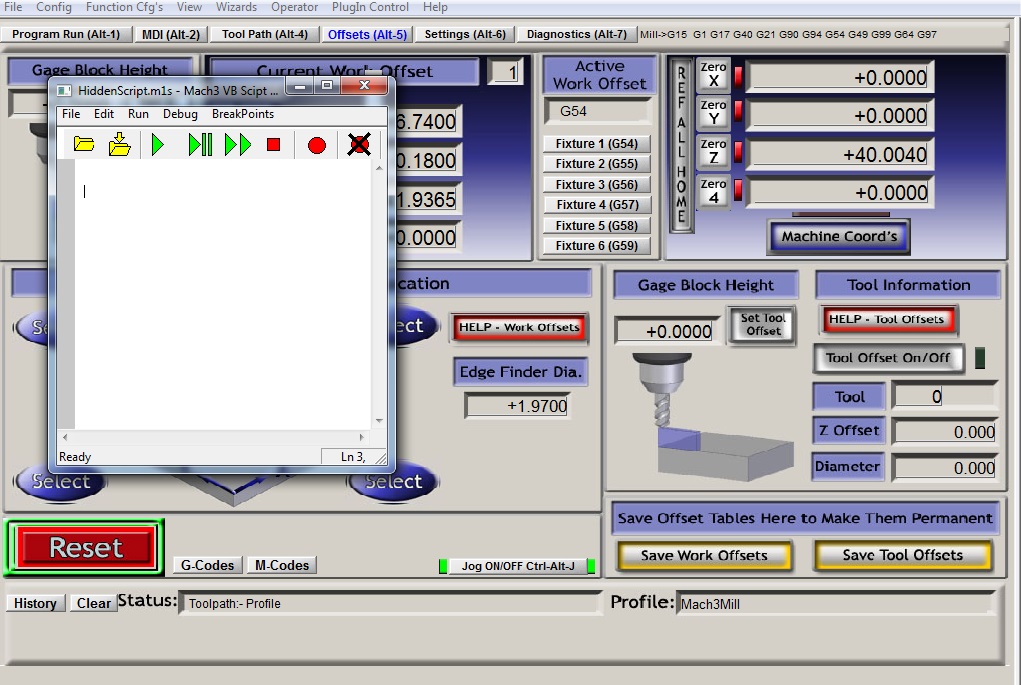Toggle Tool Offset On/Off

point(888,358)
